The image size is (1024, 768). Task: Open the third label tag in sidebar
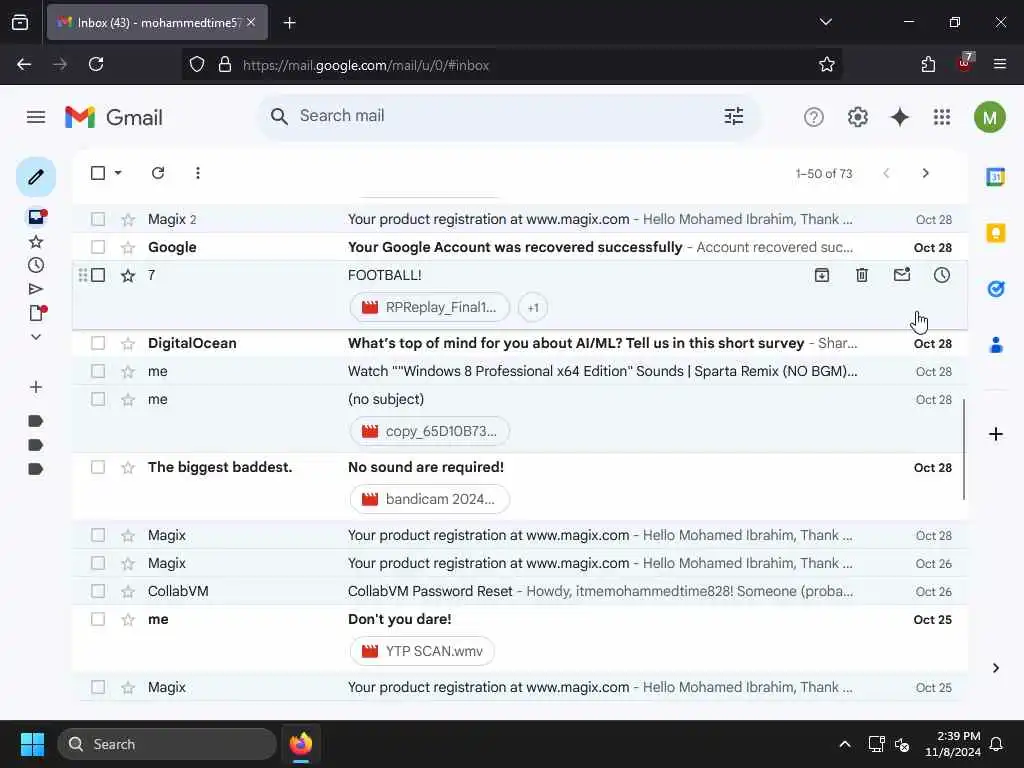pyautogui.click(x=36, y=469)
